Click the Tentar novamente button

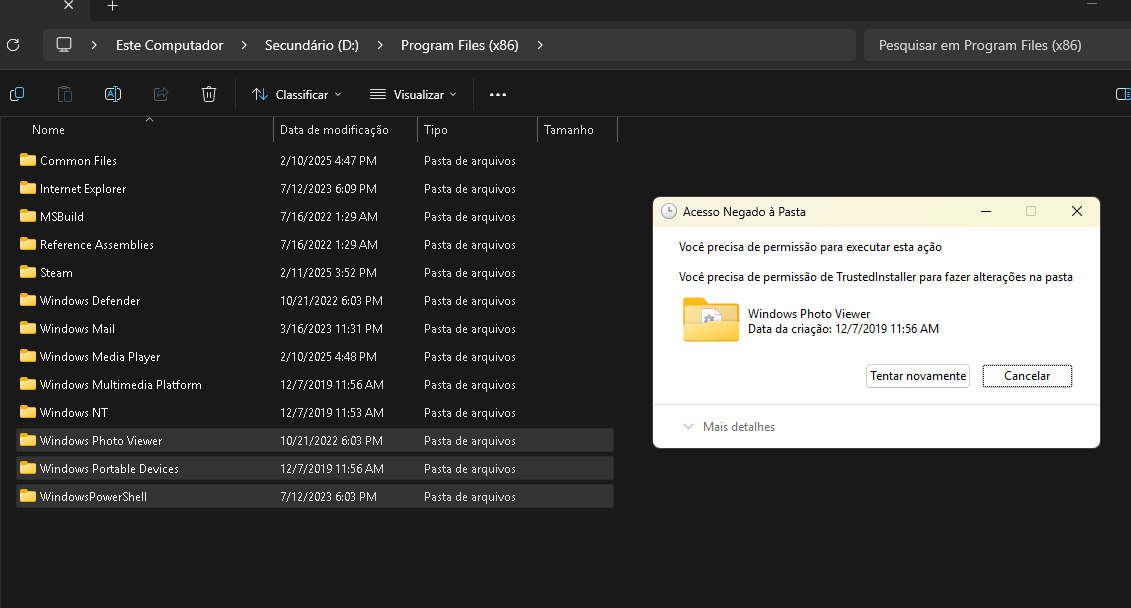(x=917, y=376)
